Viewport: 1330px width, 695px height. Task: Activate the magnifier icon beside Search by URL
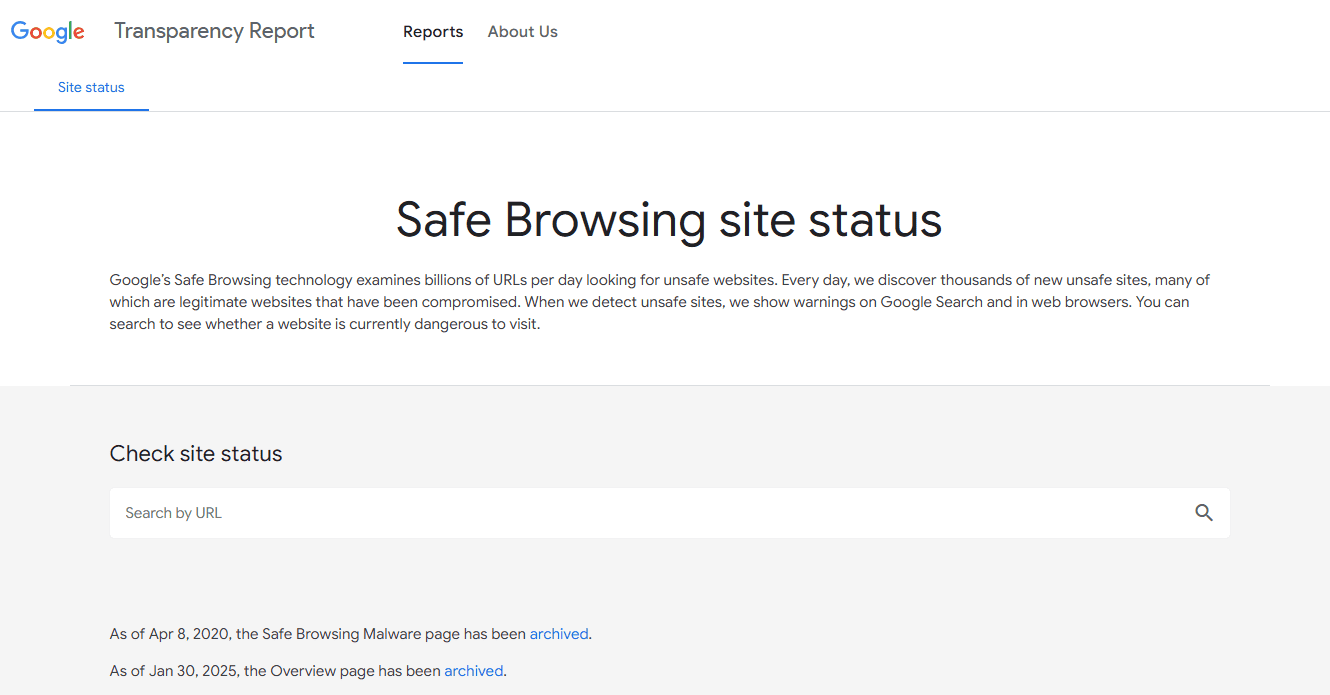pyautogui.click(x=1203, y=512)
